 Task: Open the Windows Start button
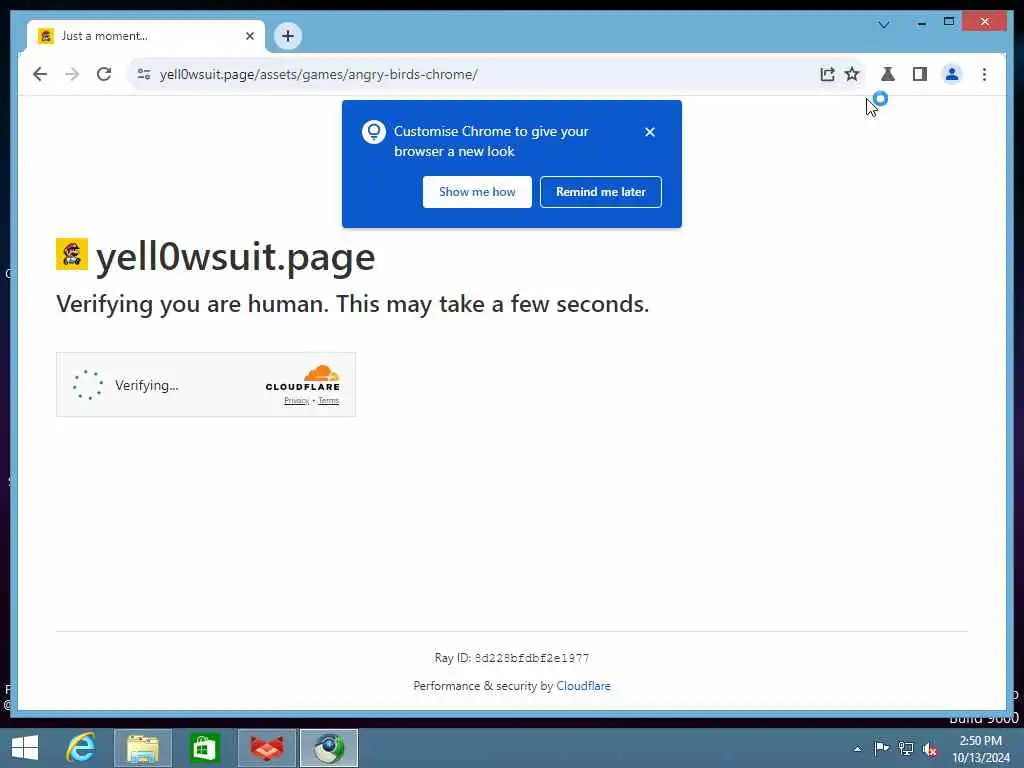pyautogui.click(x=25, y=748)
